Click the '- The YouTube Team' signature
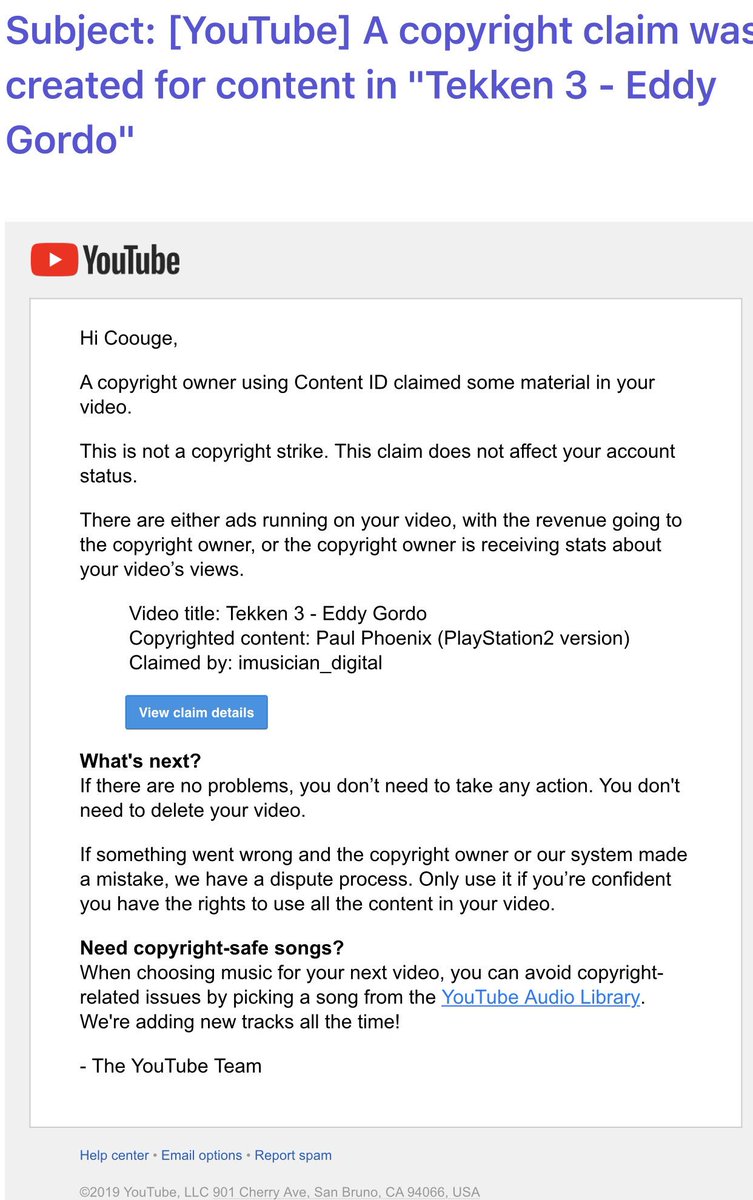Image resolution: width=753 pixels, height=1200 pixels. tap(171, 1066)
